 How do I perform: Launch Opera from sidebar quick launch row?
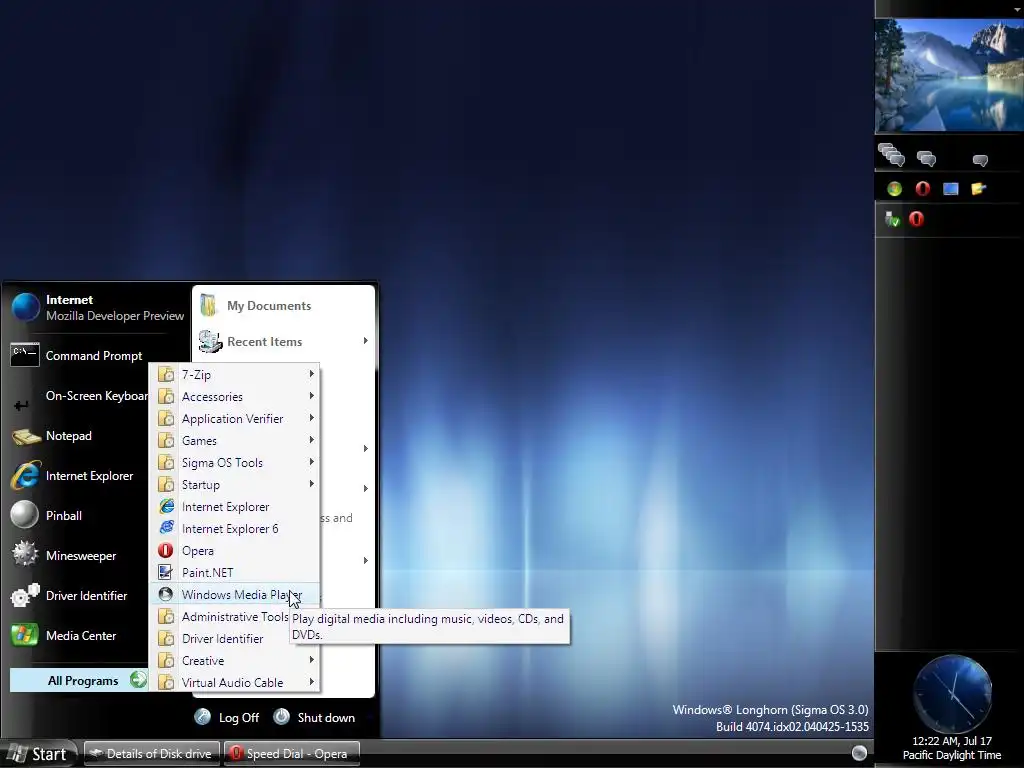point(922,189)
